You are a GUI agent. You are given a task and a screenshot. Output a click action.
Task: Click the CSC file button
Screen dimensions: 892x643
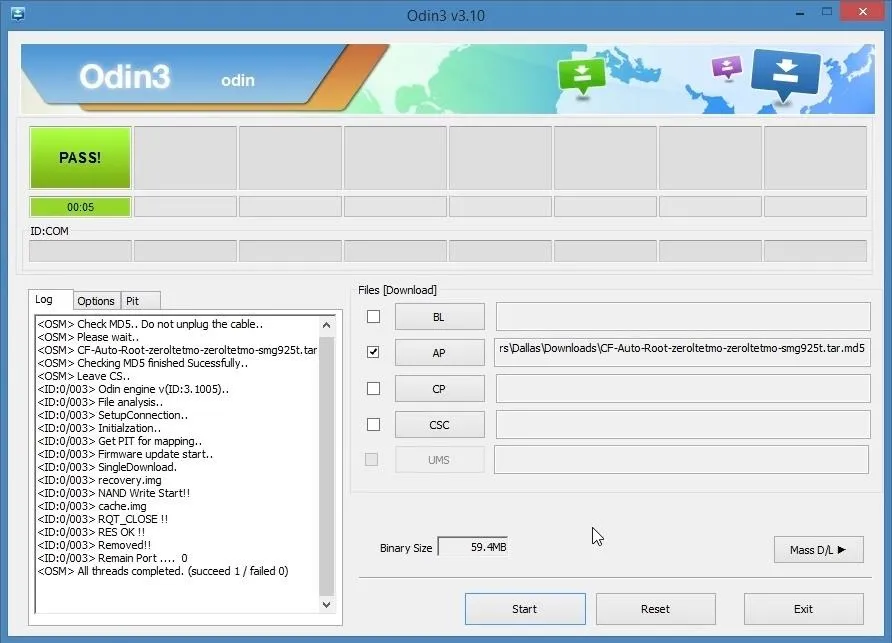click(440, 425)
